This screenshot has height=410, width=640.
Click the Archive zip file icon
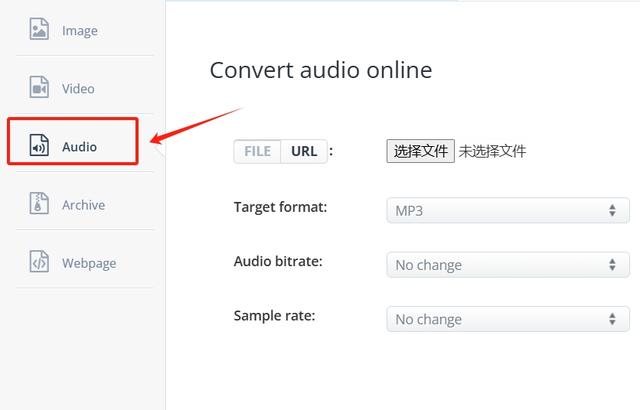(x=39, y=203)
